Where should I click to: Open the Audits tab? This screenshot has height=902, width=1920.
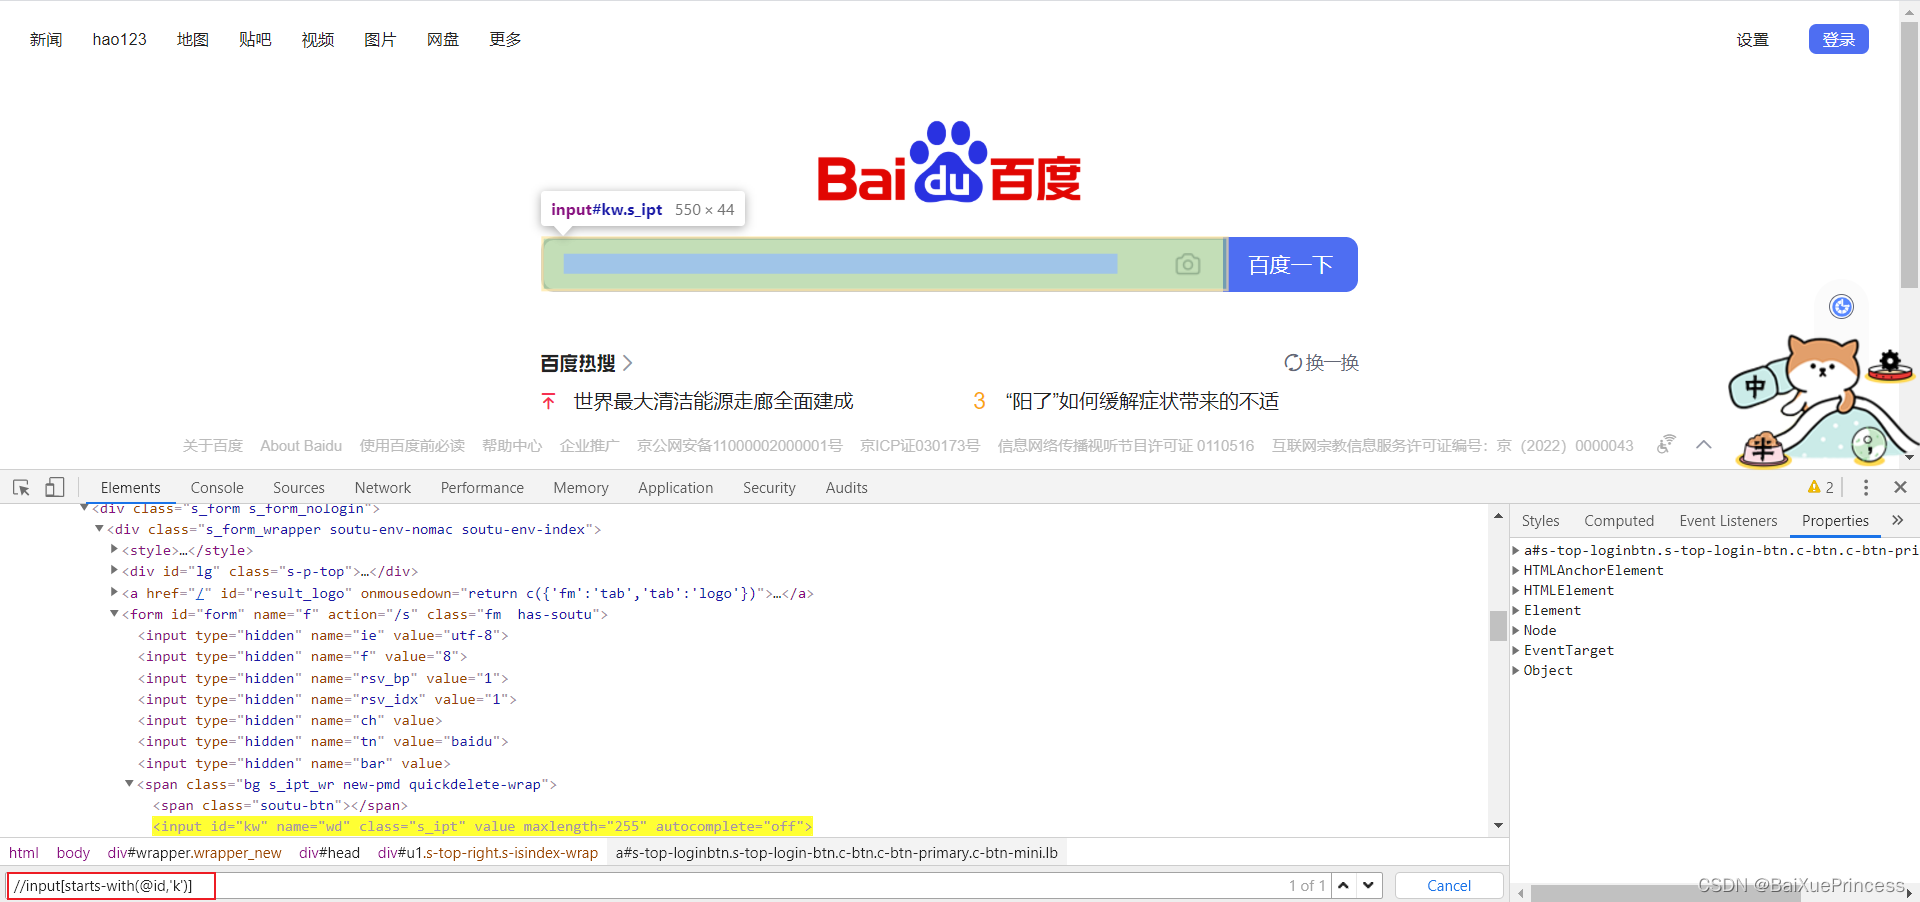(846, 487)
